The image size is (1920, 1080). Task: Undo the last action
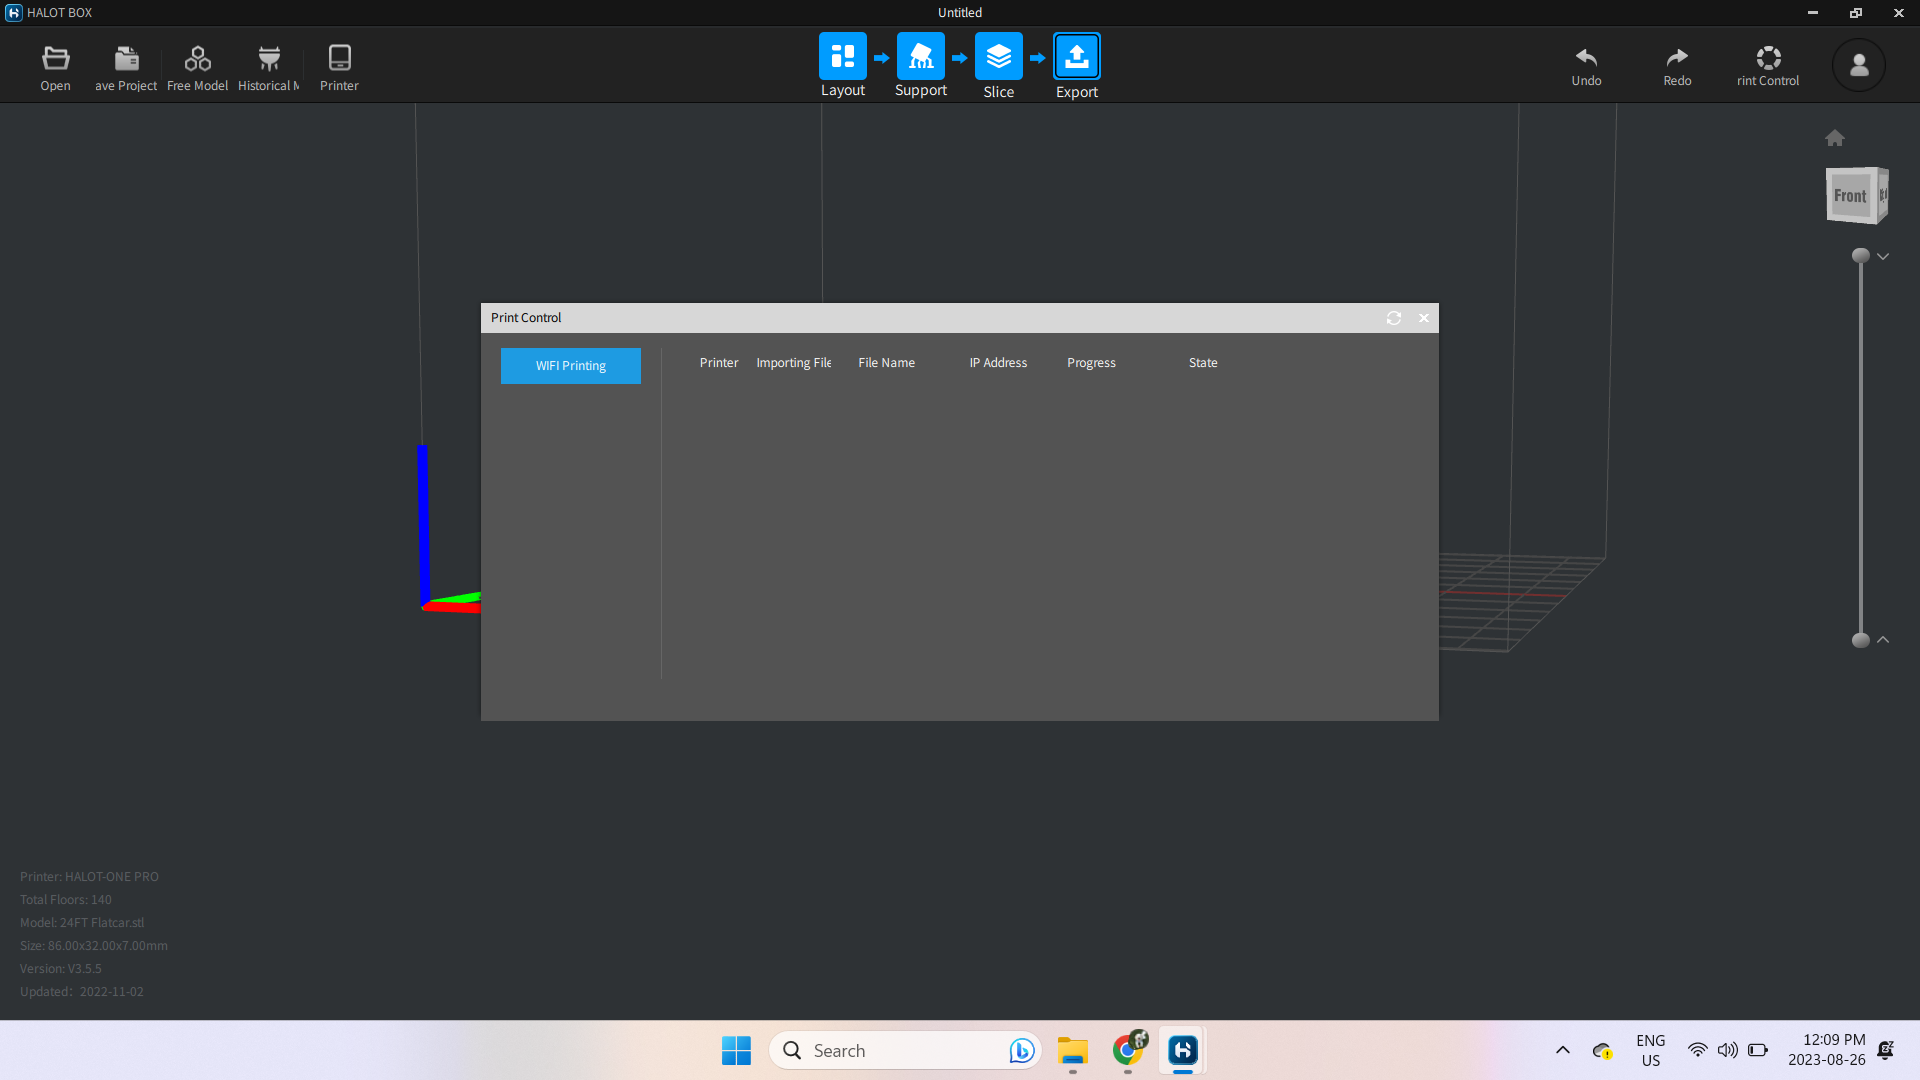[1586, 65]
